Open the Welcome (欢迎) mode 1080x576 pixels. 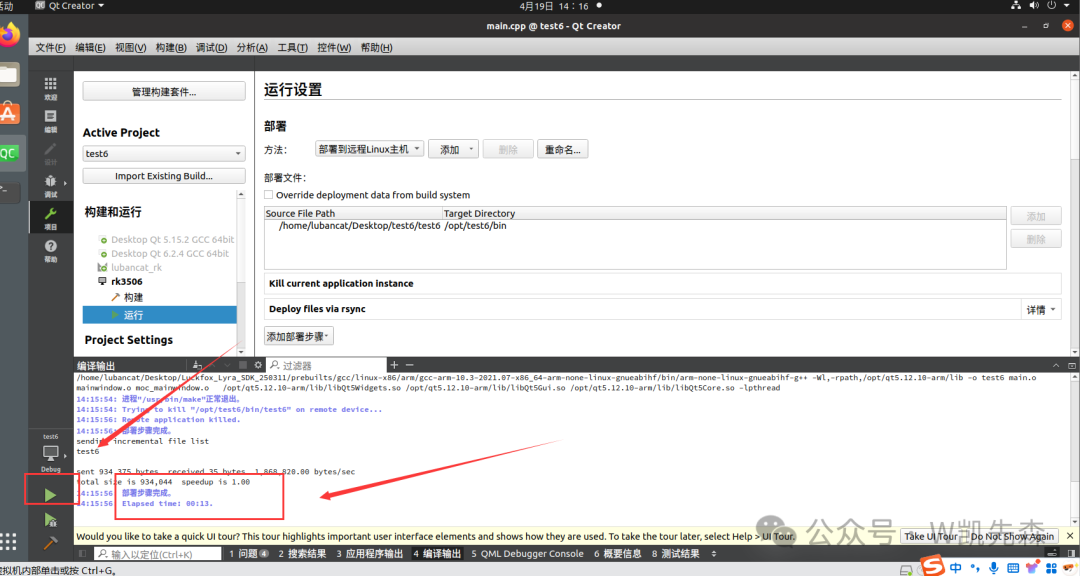click(x=51, y=88)
